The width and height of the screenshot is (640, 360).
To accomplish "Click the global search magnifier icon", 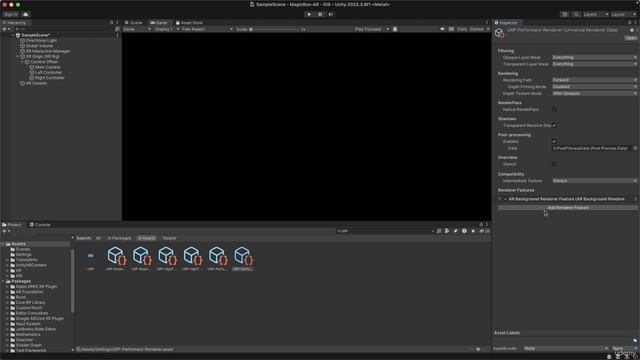I will (x=576, y=14).
